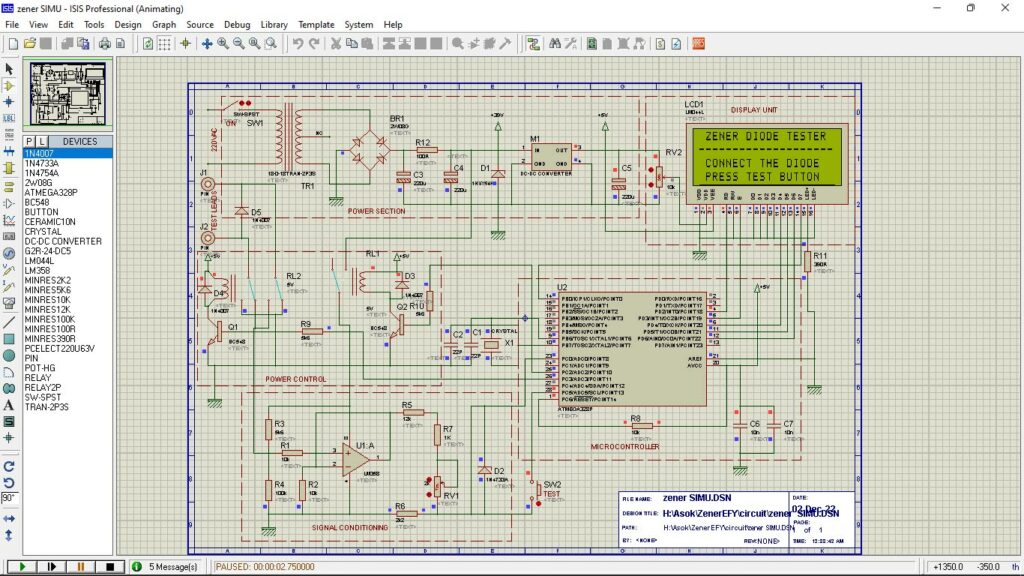Click the Print icon in the toolbar

click(103, 43)
